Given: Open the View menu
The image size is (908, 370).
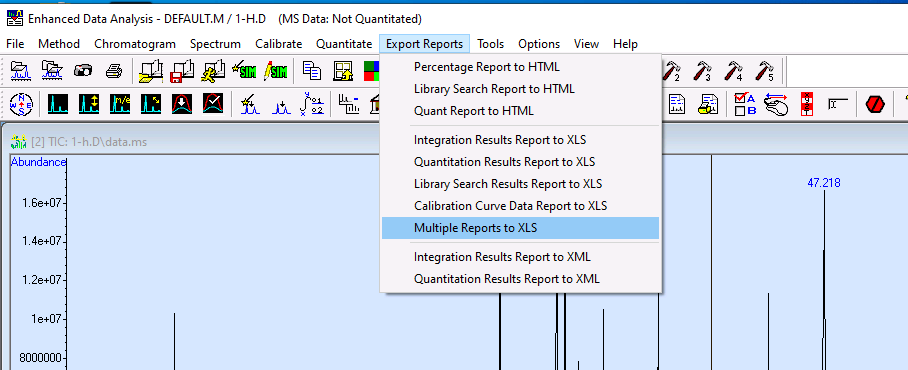Looking at the screenshot, I should point(587,44).
